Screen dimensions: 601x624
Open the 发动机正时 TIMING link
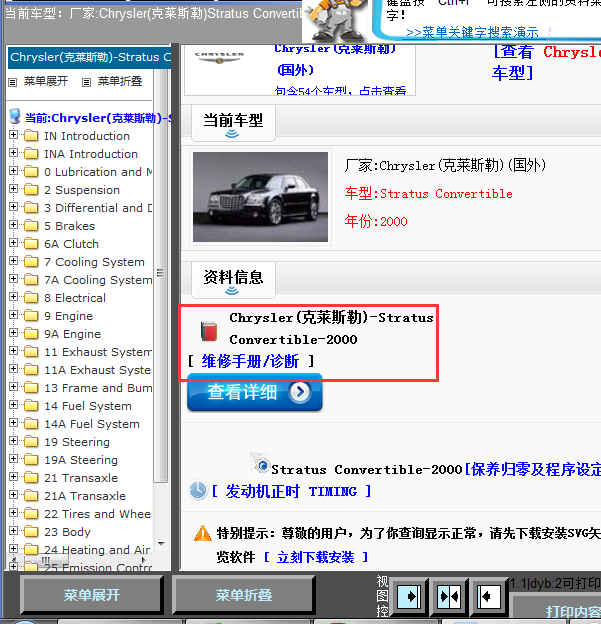291,491
